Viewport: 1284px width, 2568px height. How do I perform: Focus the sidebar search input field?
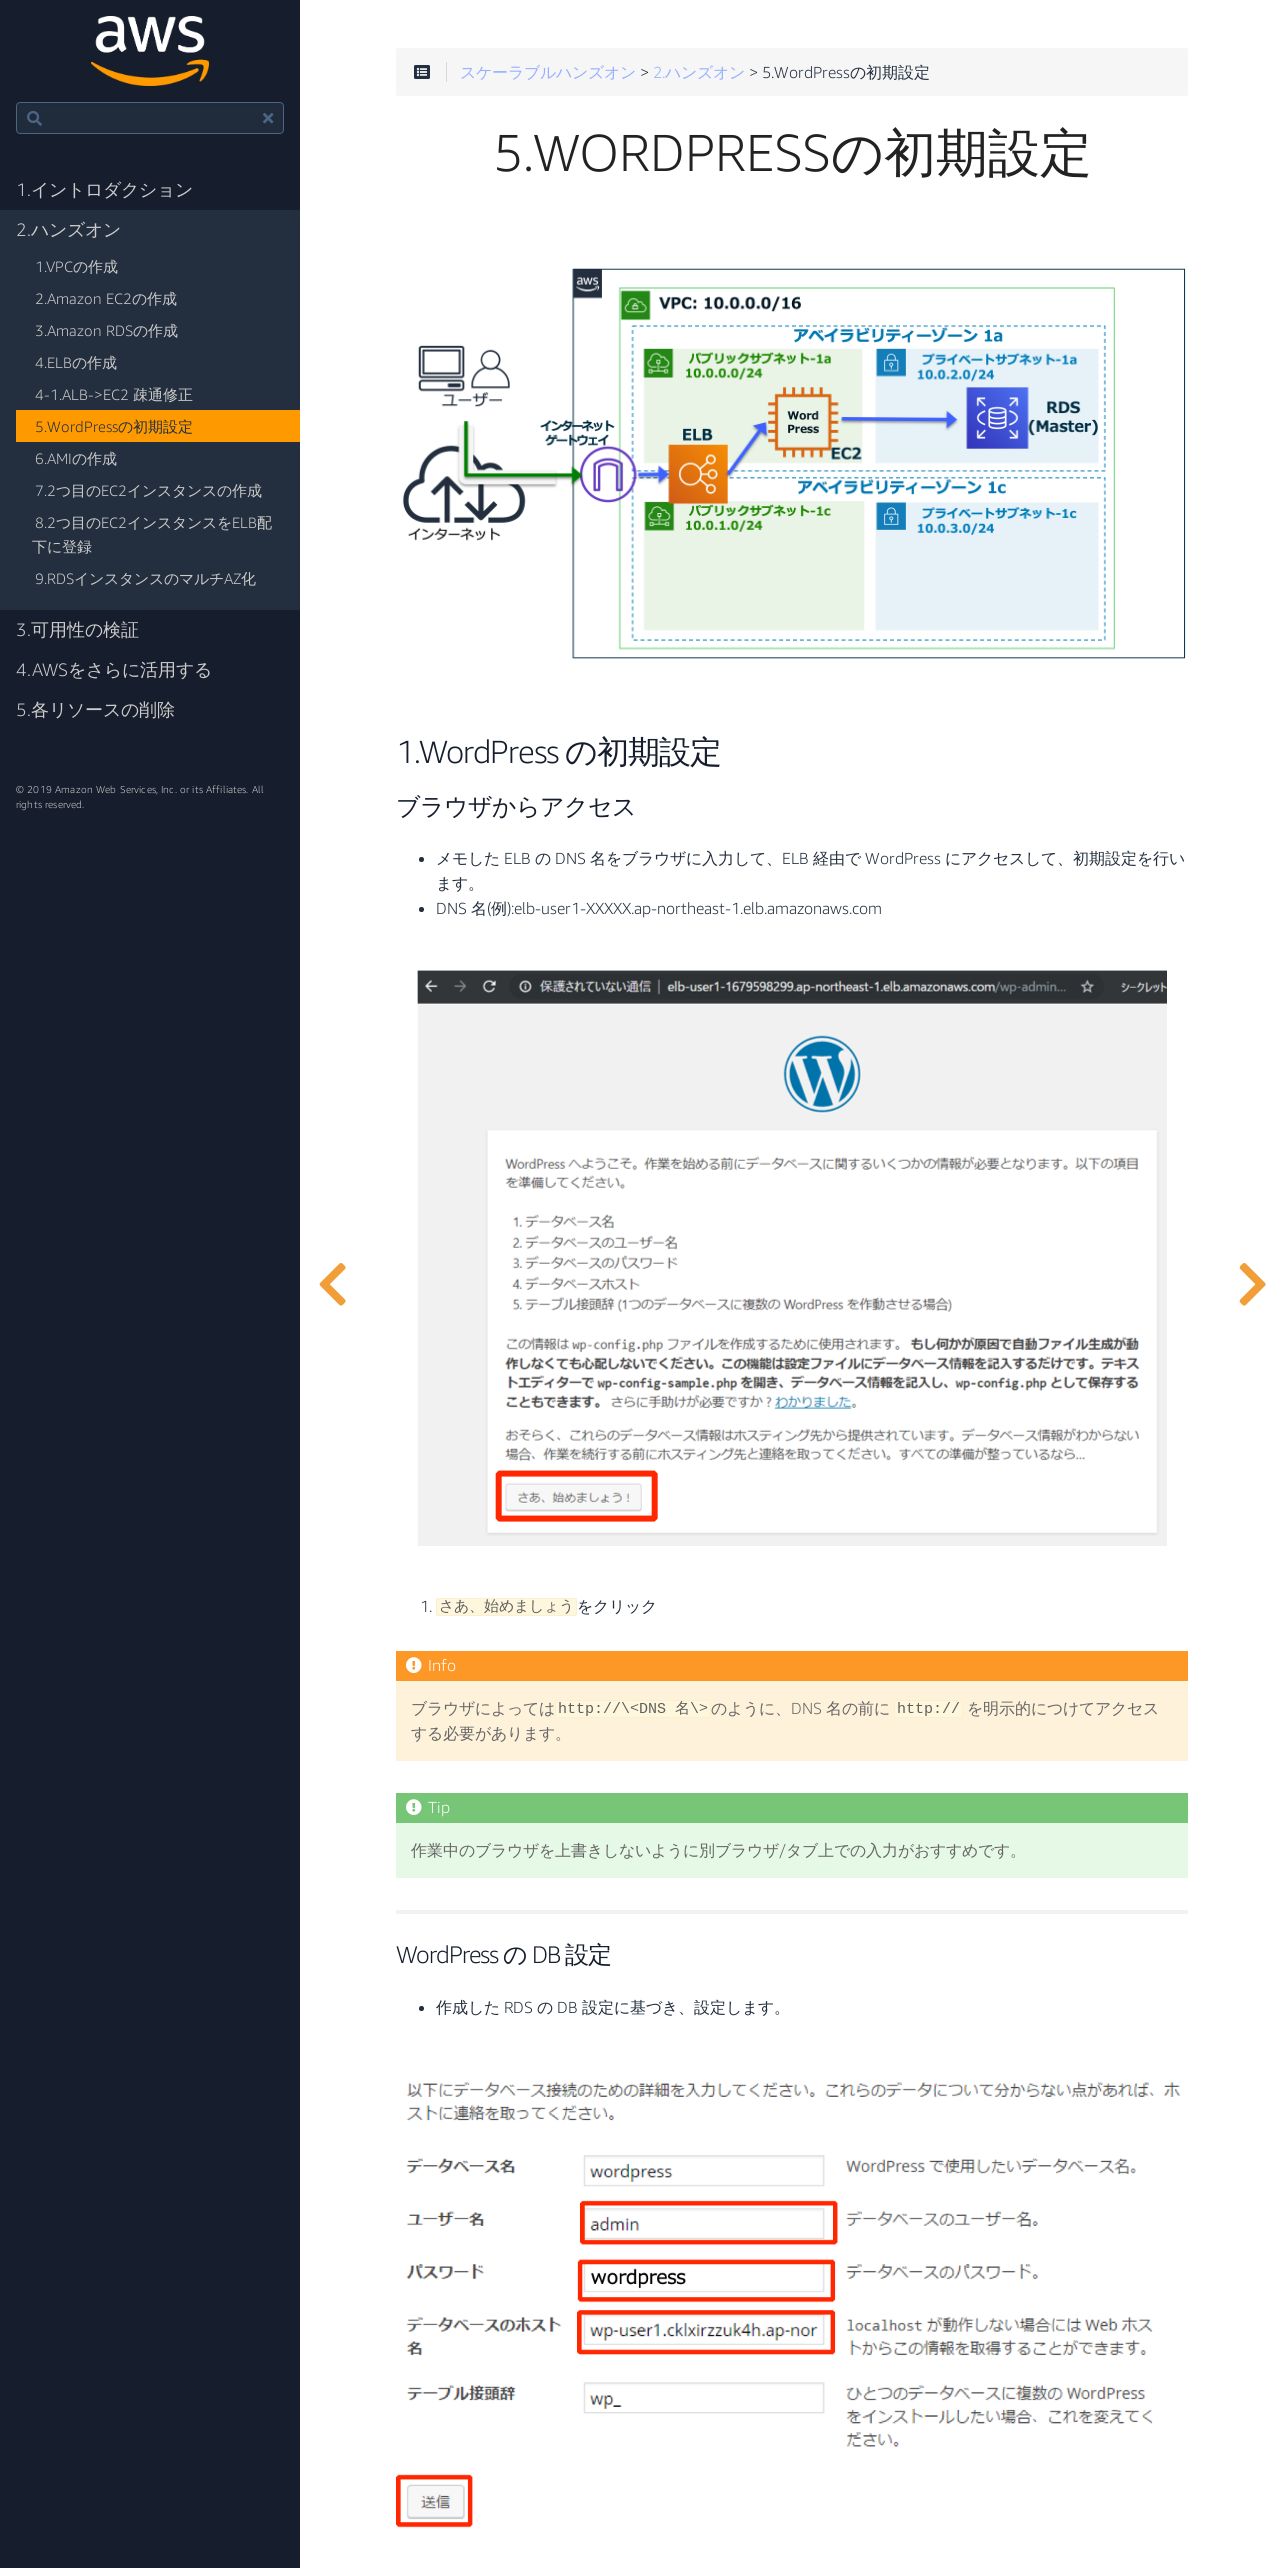150,118
